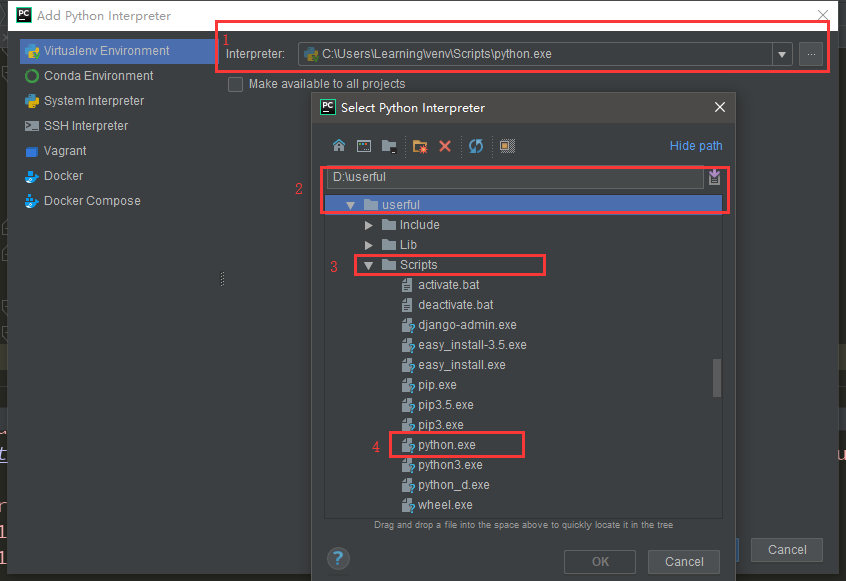Select the userful root folder row
The height and width of the screenshot is (581, 846).
523,205
